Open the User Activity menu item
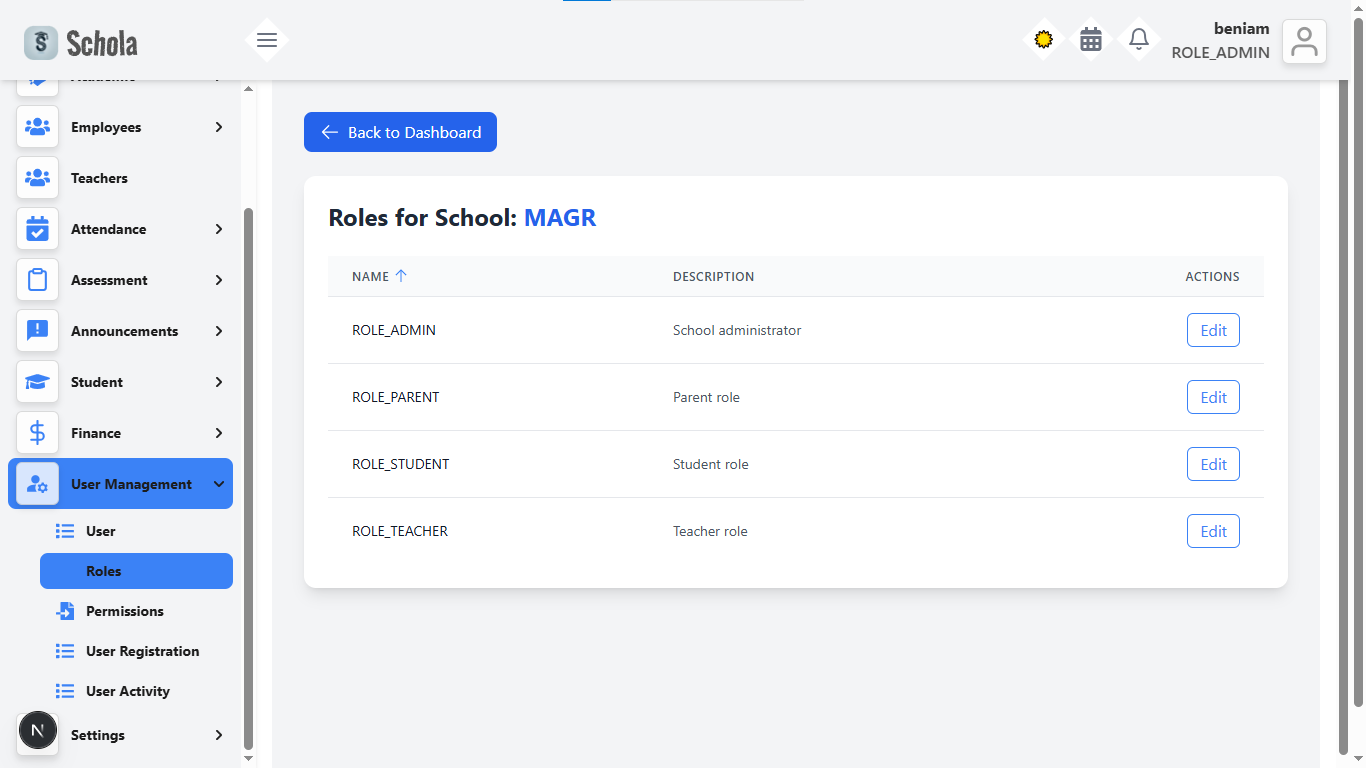Image resolution: width=1366 pixels, height=768 pixels. point(127,691)
